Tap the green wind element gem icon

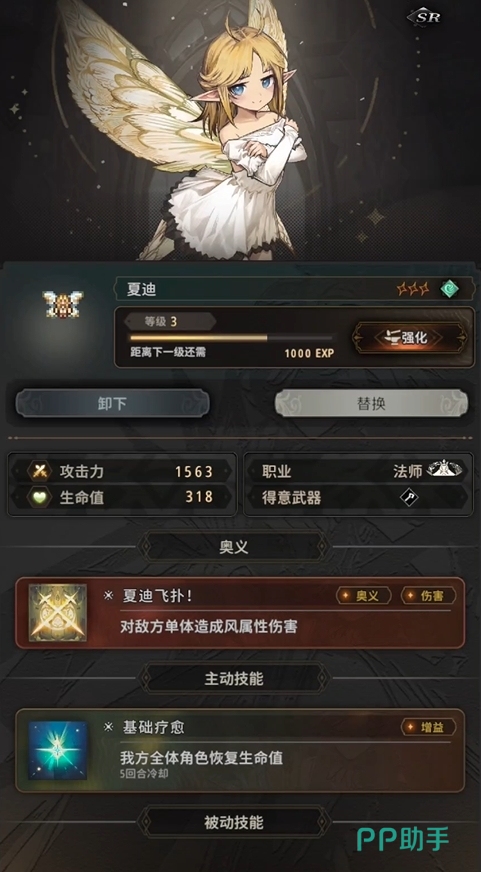449,289
